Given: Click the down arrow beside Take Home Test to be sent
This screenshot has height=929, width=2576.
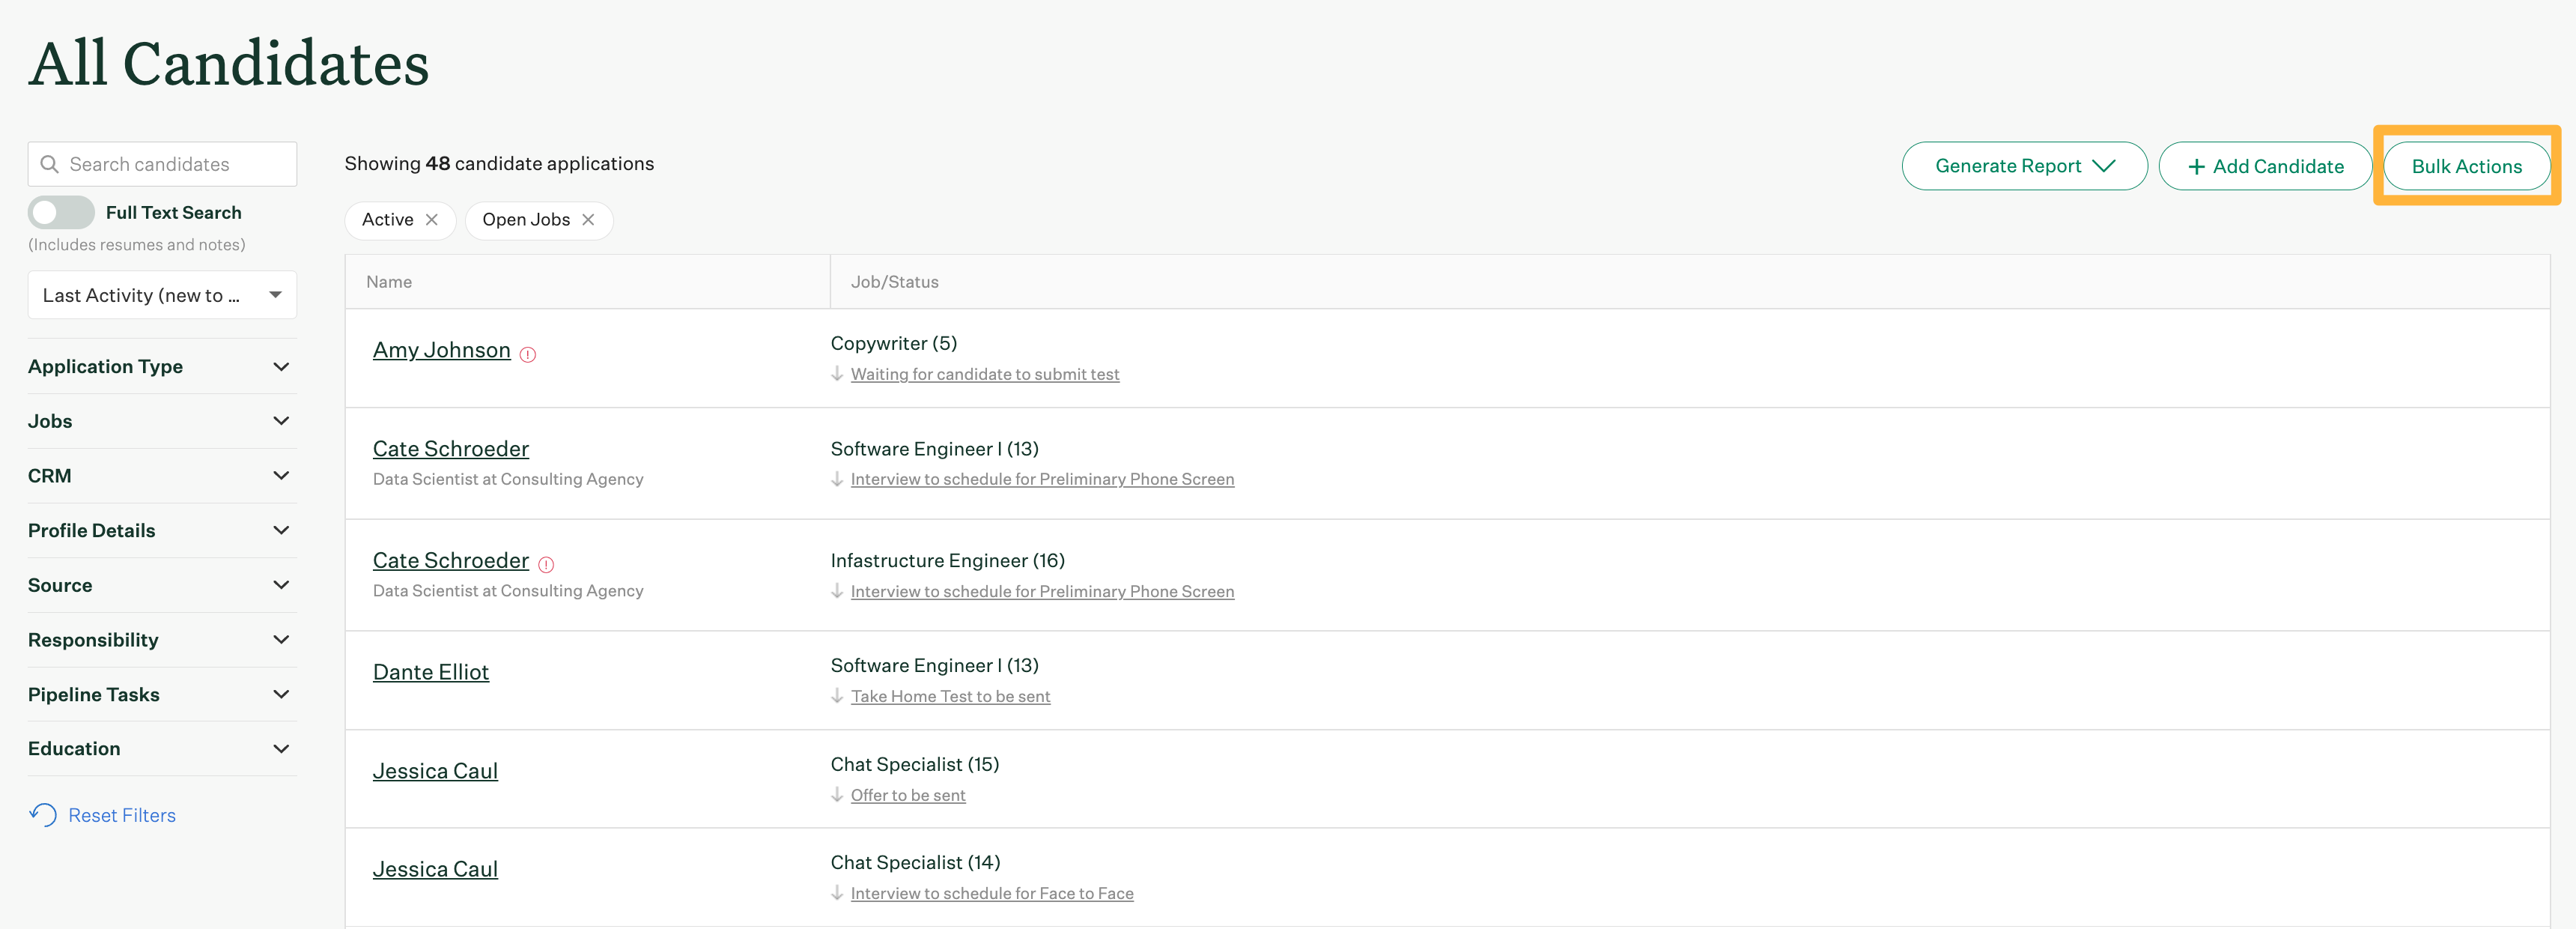Looking at the screenshot, I should pyautogui.click(x=837, y=696).
